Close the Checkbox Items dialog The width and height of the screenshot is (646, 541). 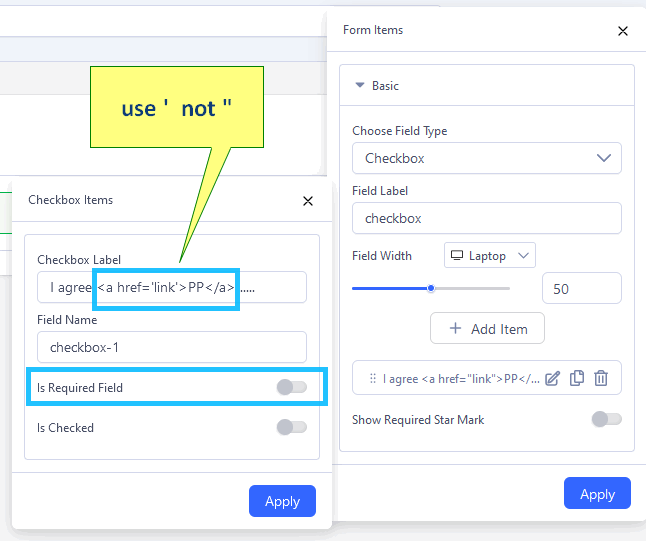(x=308, y=201)
